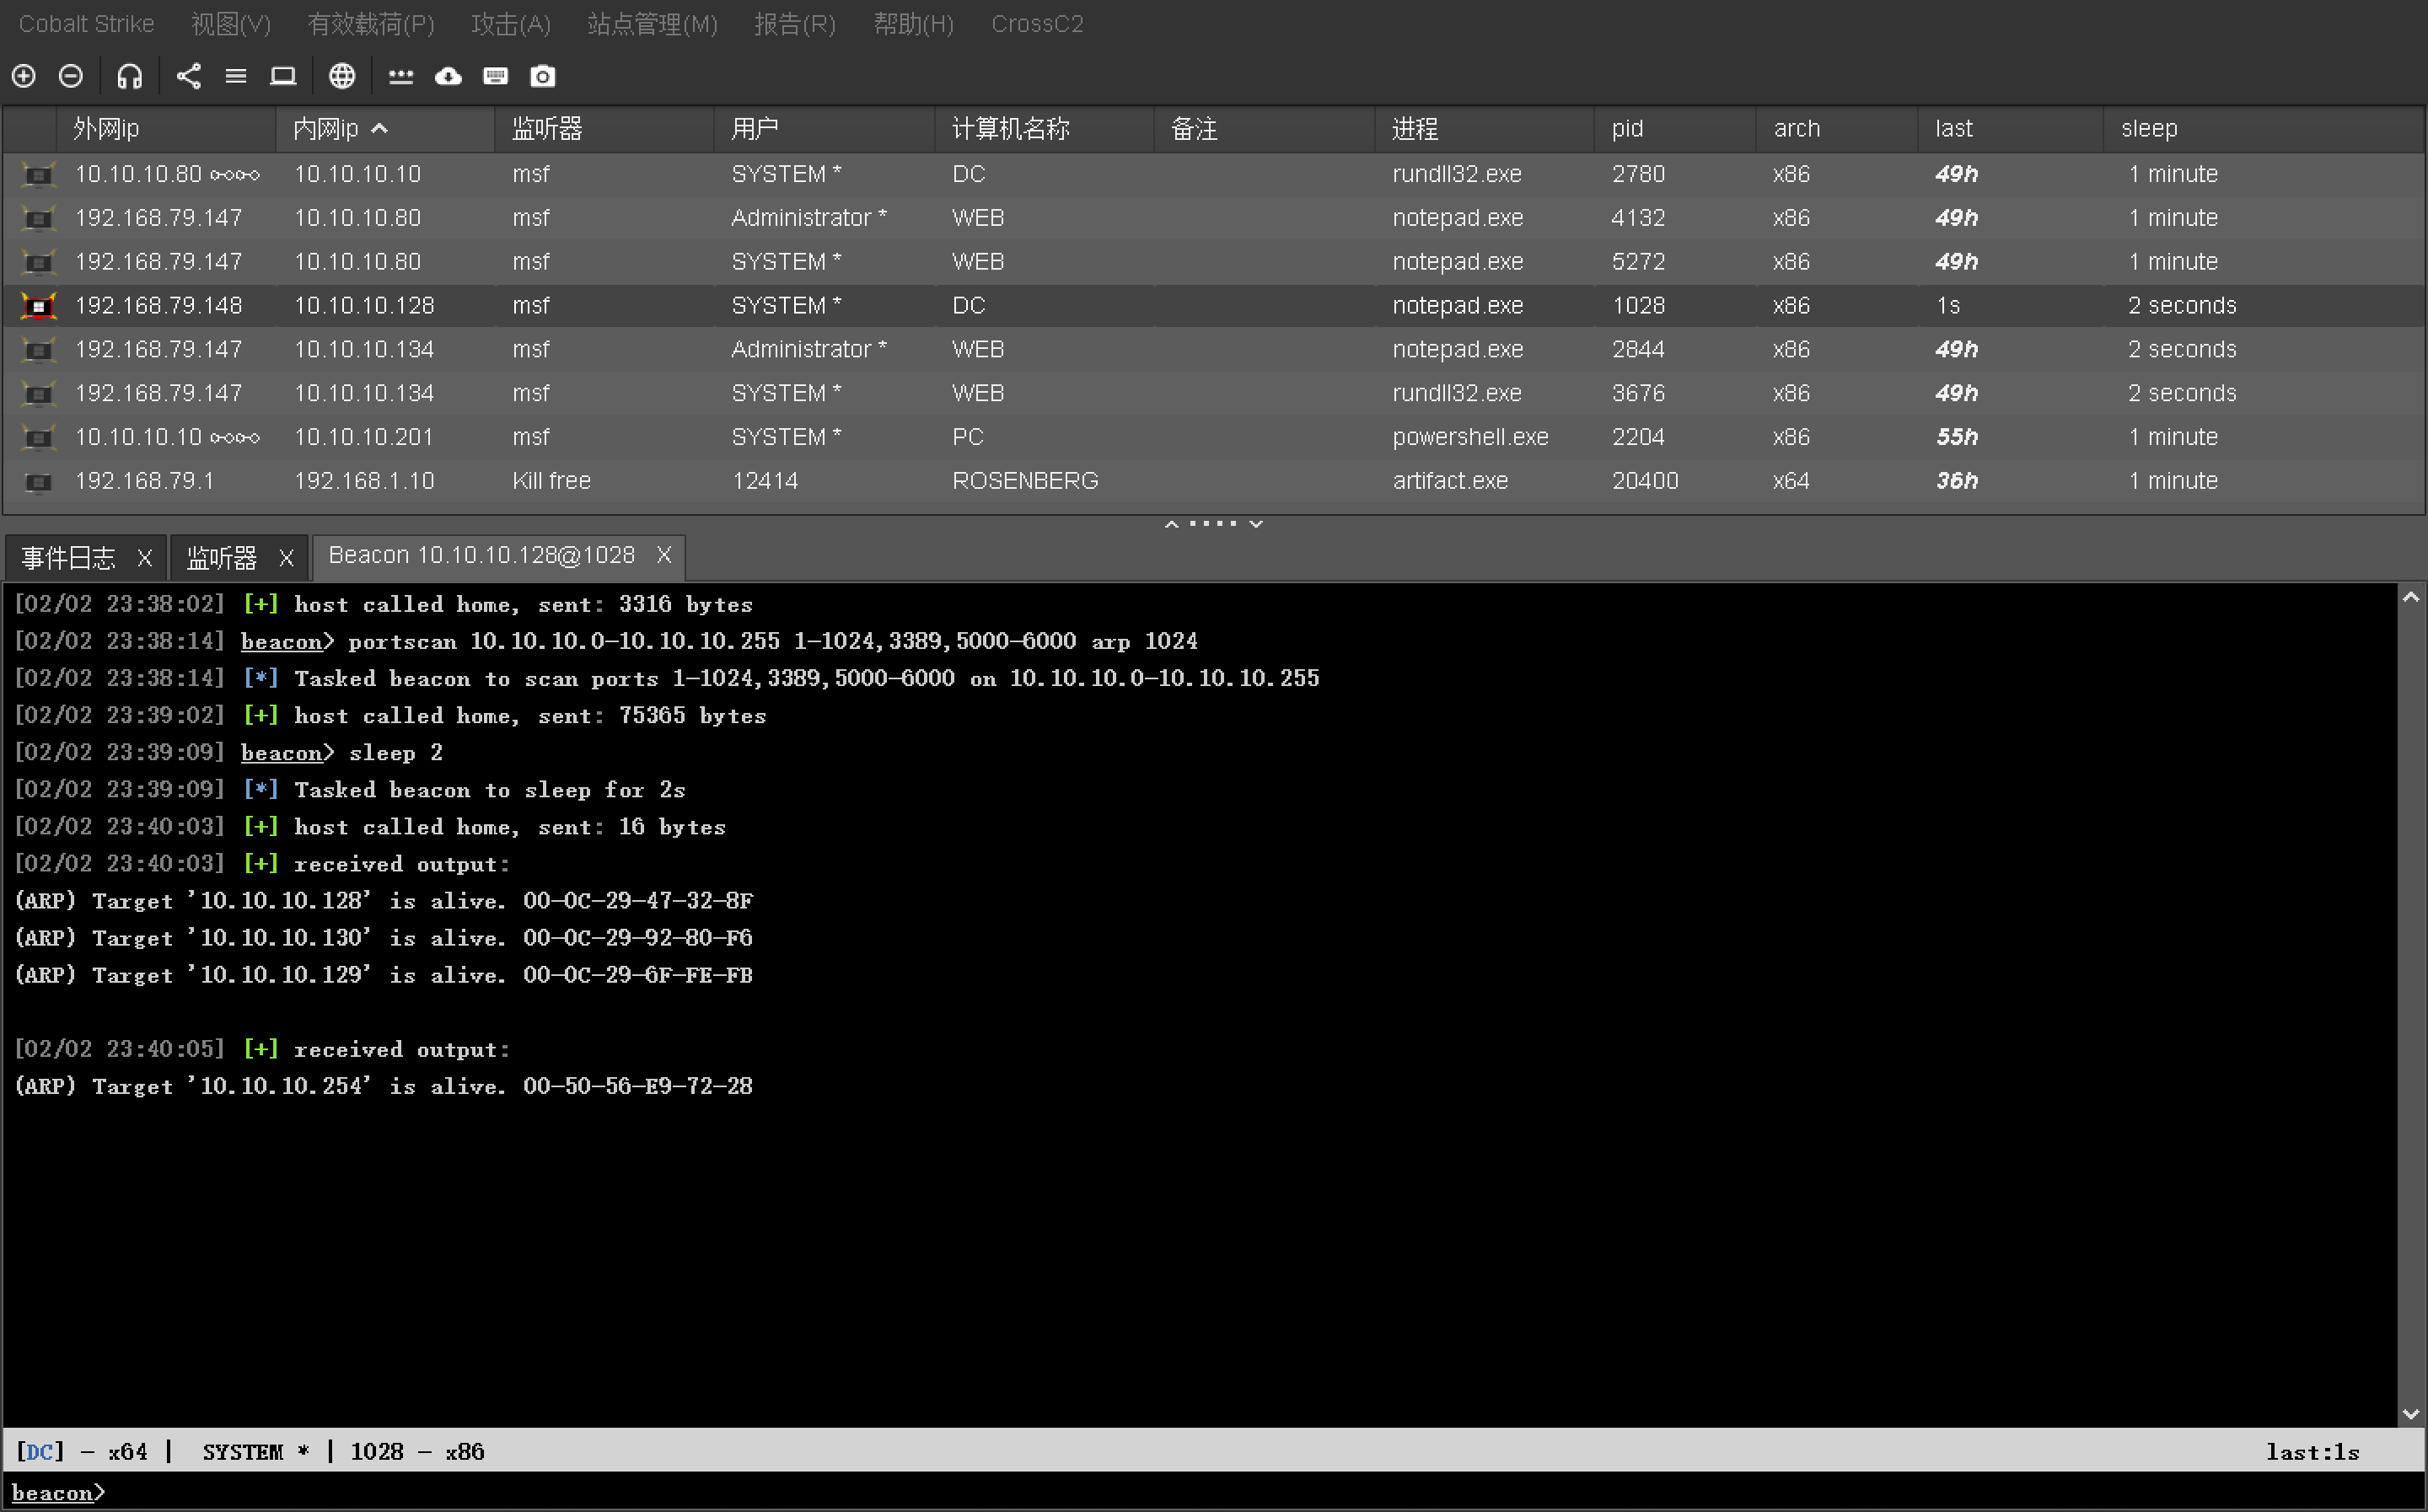Click the beacon command input field

[x=1200, y=1492]
